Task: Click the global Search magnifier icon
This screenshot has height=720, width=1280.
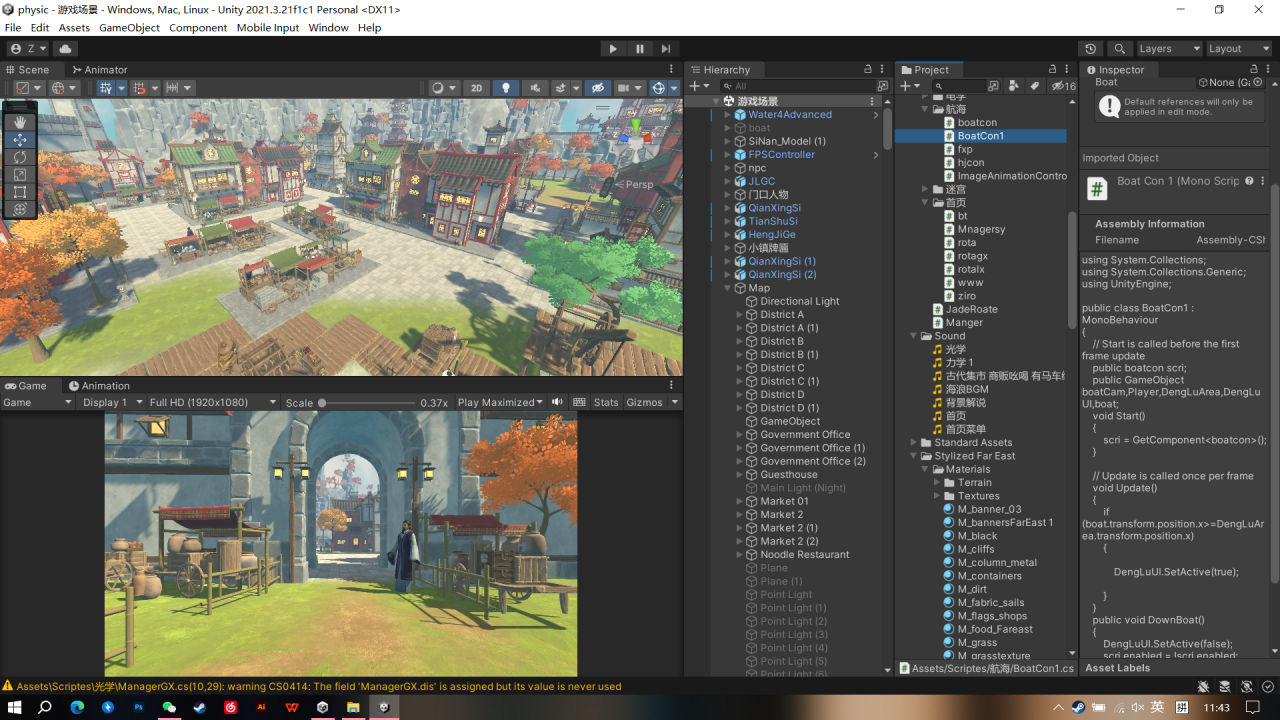Action: click(x=1120, y=48)
